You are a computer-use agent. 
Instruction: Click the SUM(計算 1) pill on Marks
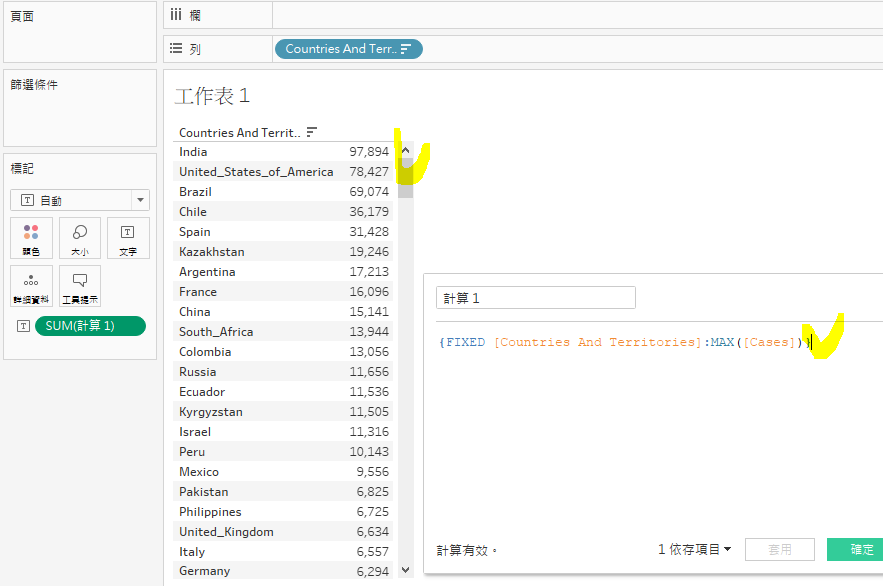[x=90, y=326]
